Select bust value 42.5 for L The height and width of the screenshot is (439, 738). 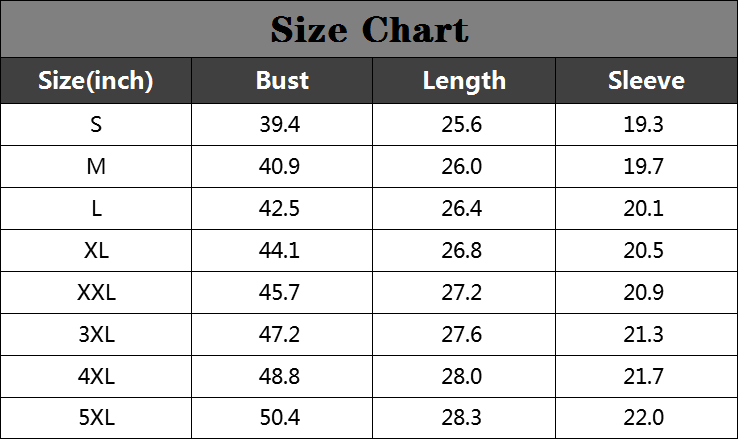[279, 208]
